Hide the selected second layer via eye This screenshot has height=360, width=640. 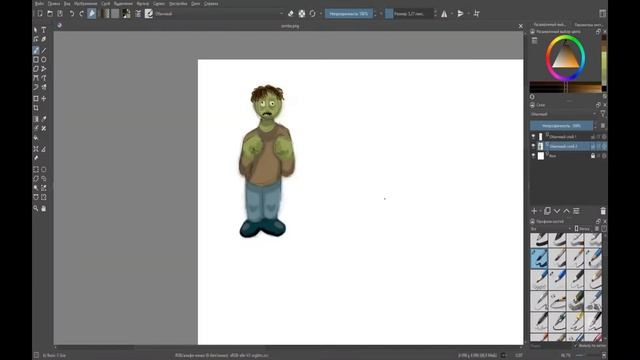pos(533,146)
